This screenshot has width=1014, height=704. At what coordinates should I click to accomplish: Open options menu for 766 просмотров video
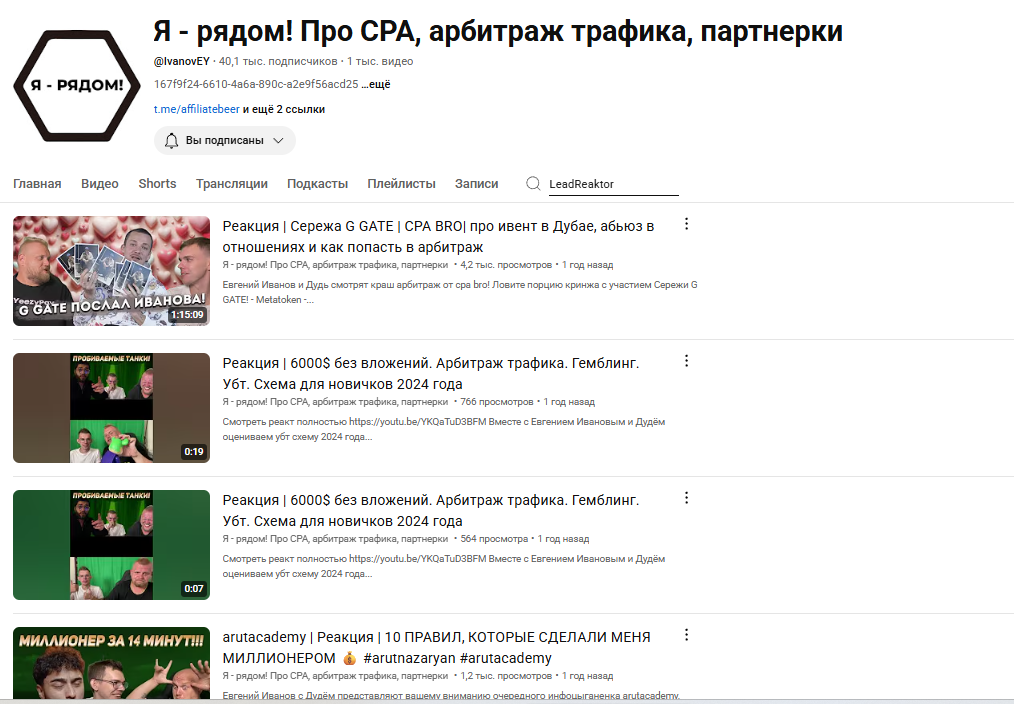click(x=686, y=361)
